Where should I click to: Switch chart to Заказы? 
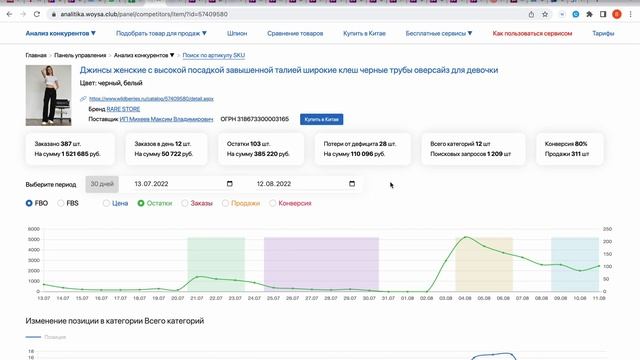[184, 203]
